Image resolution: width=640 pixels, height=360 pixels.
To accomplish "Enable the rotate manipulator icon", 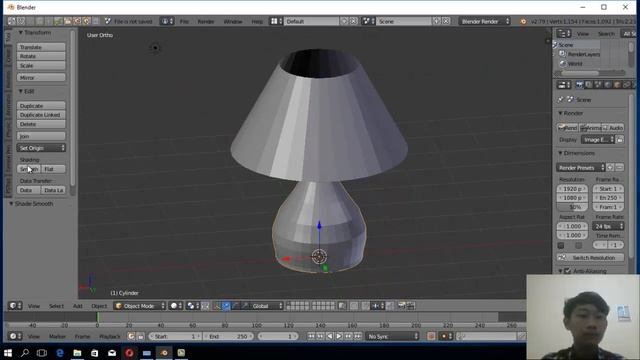I will 235,306.
